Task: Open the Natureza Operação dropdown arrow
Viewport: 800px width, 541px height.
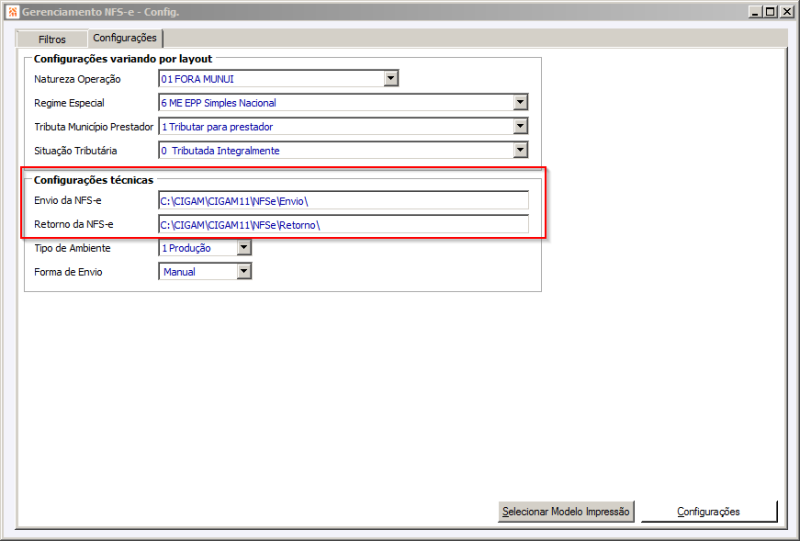Action: click(x=391, y=79)
